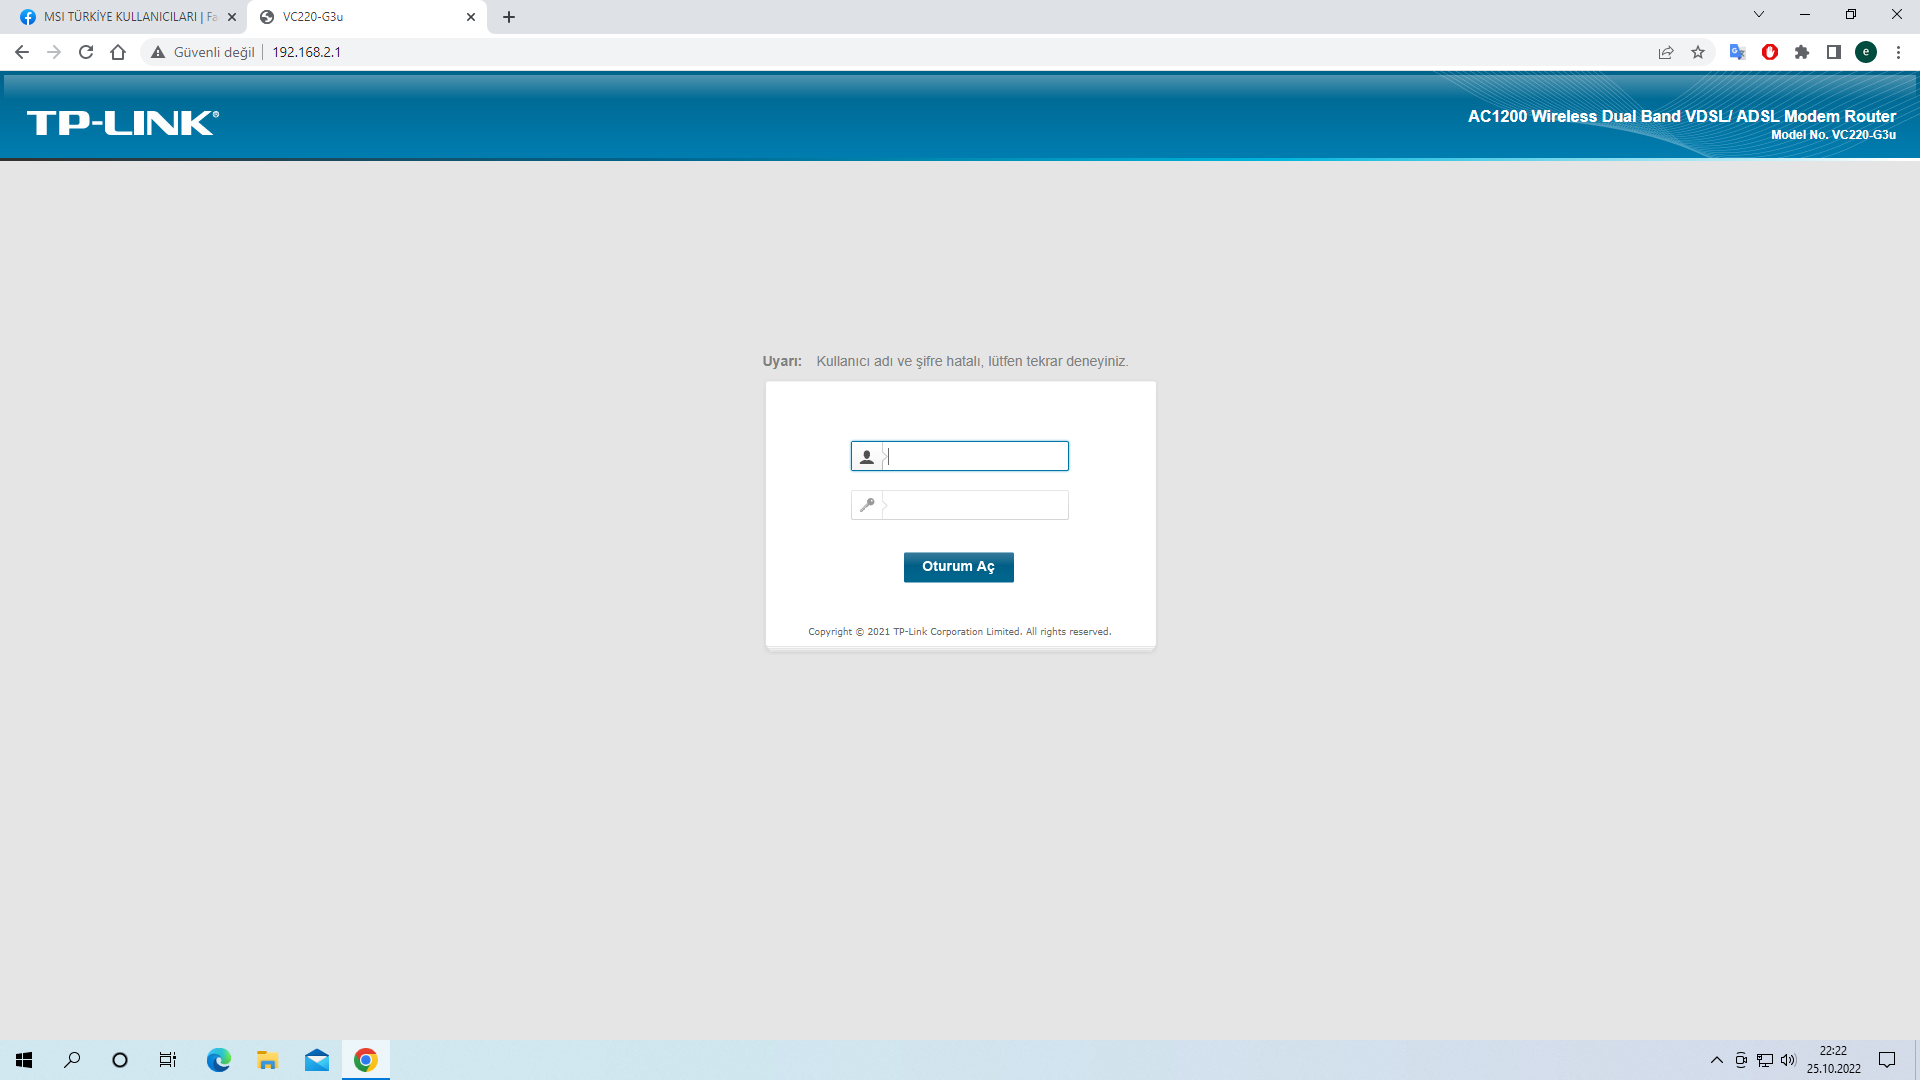Expand the tab search chevron
Viewport: 1920px width, 1080px height.
1759,15
